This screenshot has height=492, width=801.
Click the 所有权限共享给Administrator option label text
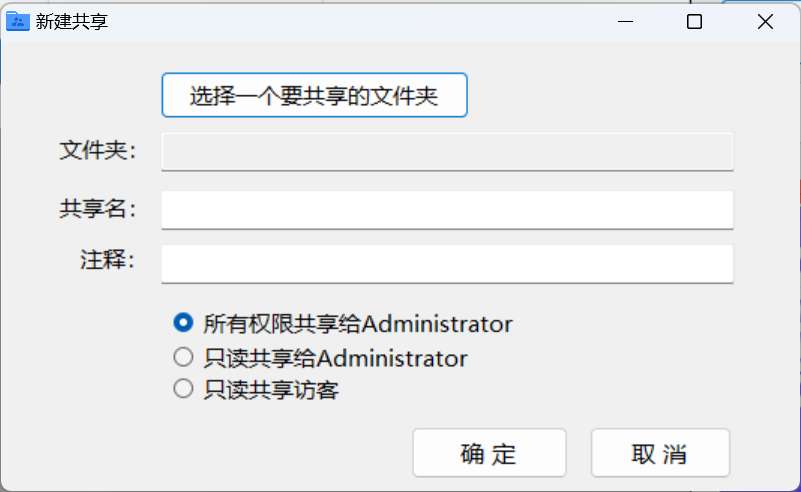358,324
